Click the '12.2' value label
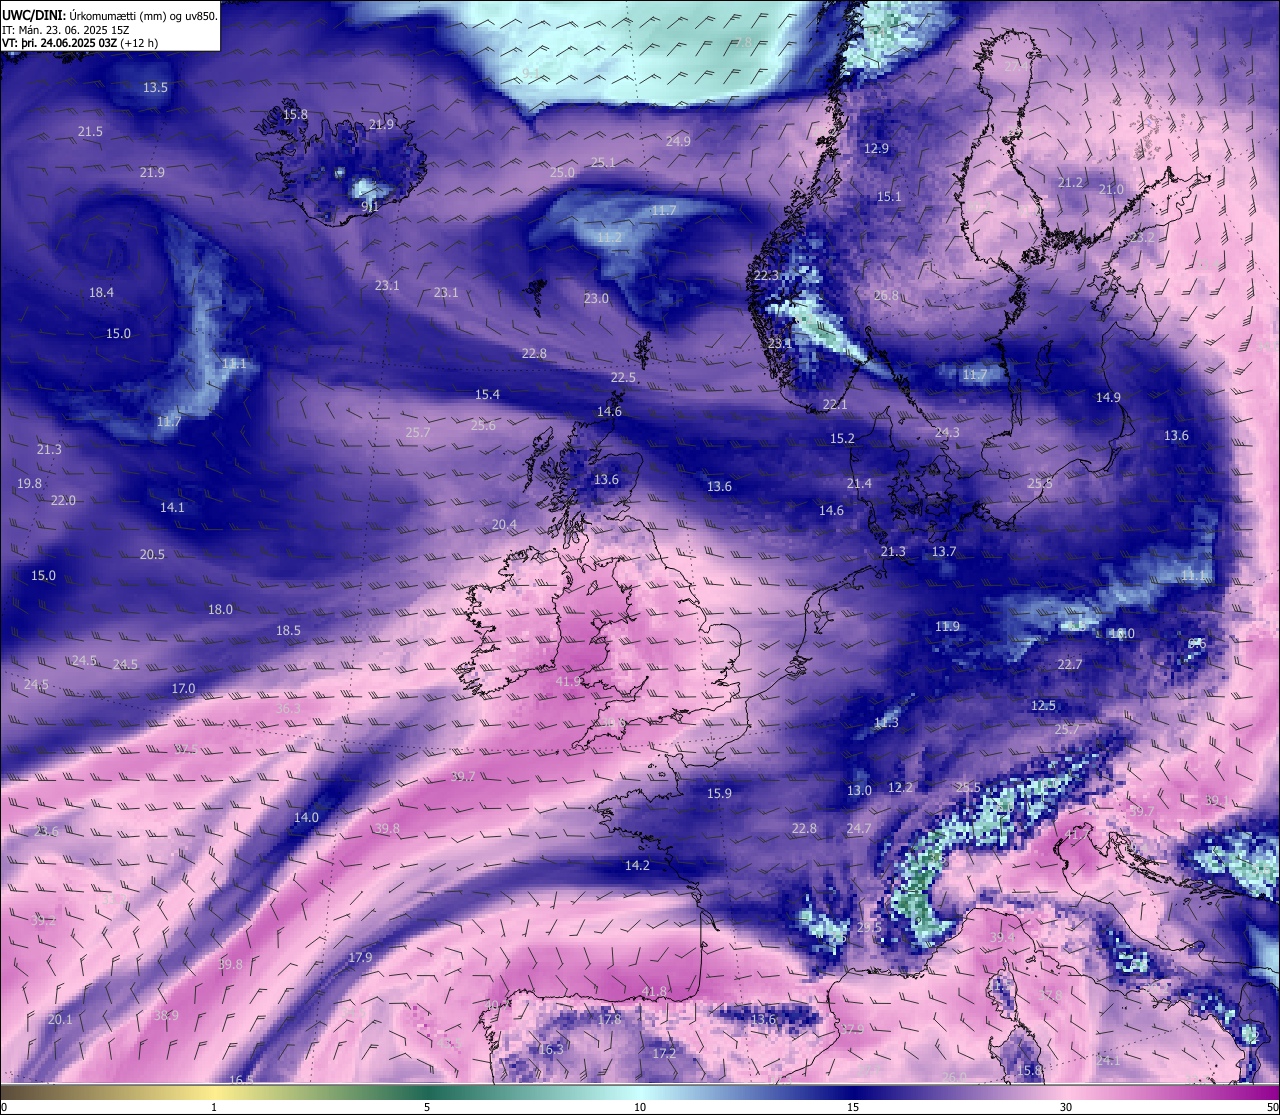This screenshot has height=1115, width=1280. (x=900, y=788)
